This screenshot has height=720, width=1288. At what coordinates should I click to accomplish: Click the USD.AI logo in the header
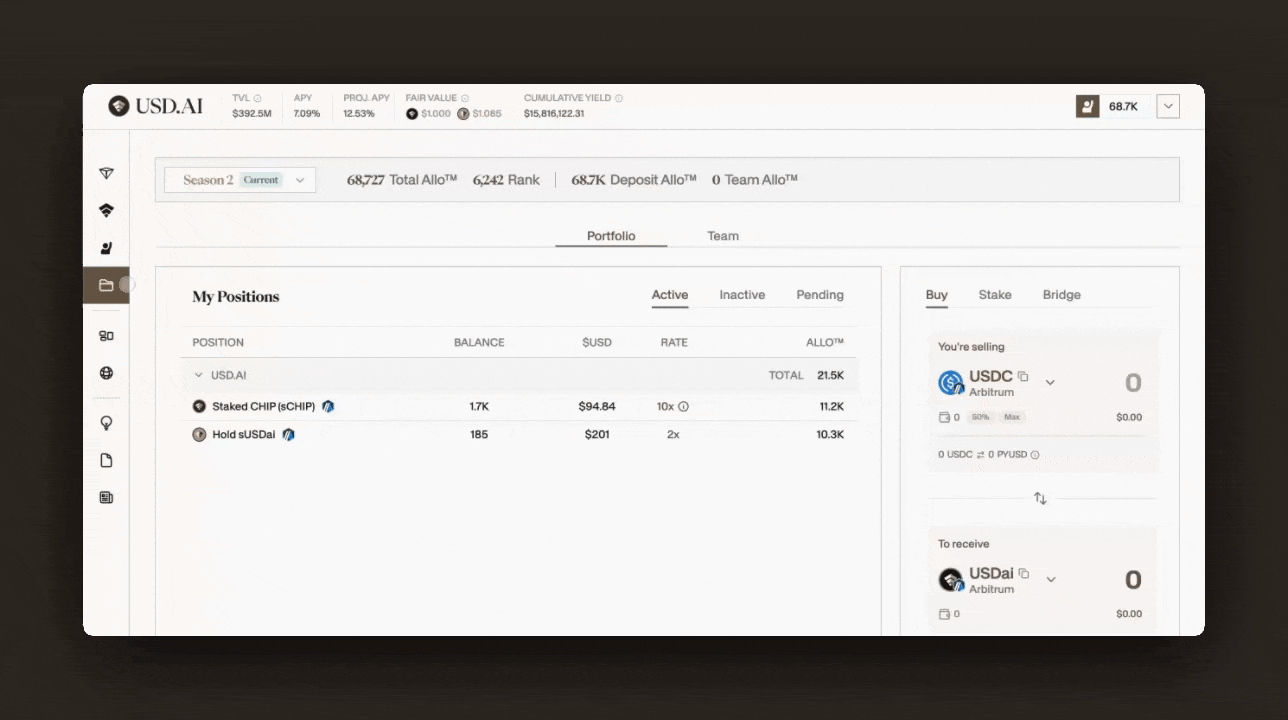pos(155,106)
